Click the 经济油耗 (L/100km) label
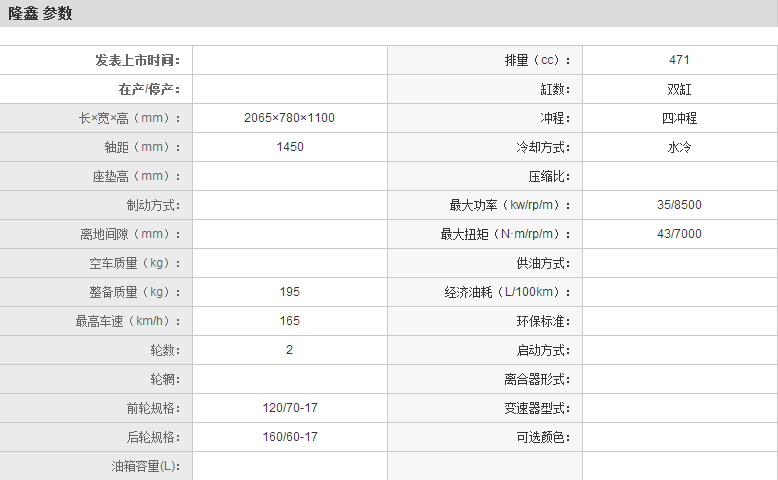778x480 pixels. coord(509,292)
